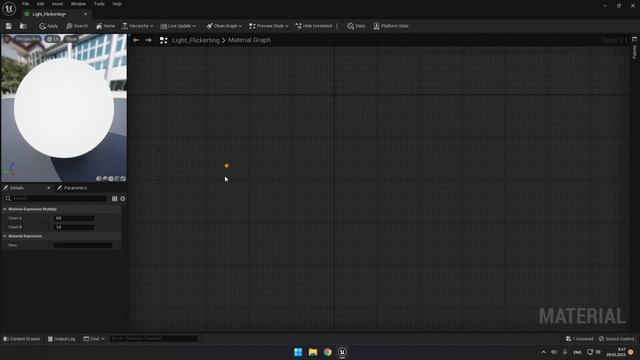This screenshot has height=360, width=640.
Task: Go back in graph navigation history
Action: (x=136, y=40)
